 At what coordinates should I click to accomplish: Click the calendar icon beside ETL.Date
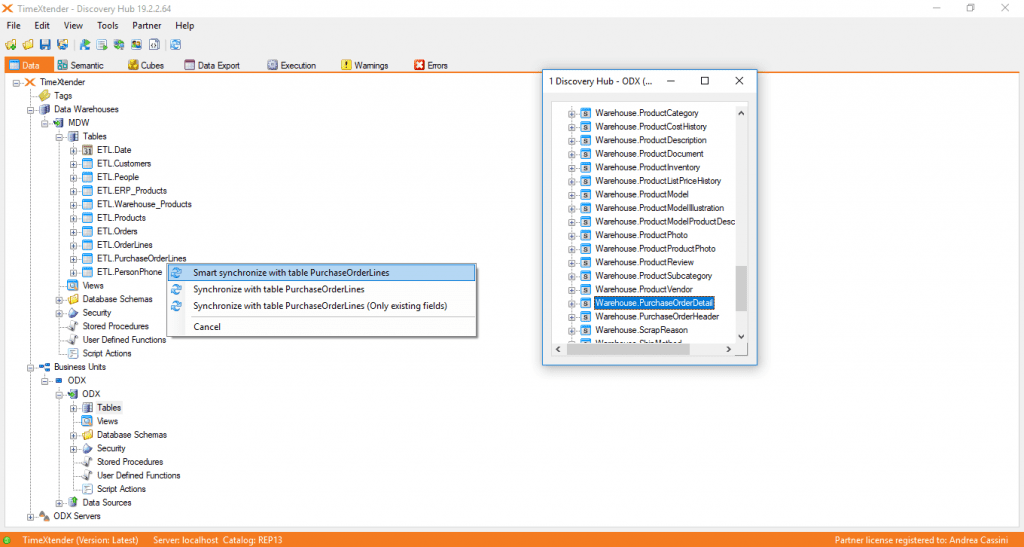[x=88, y=150]
